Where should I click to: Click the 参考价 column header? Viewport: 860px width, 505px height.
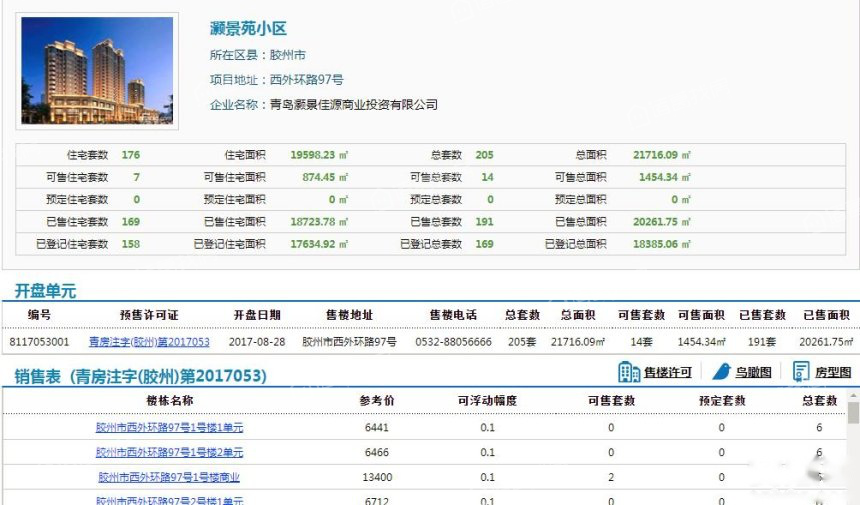[x=377, y=400]
